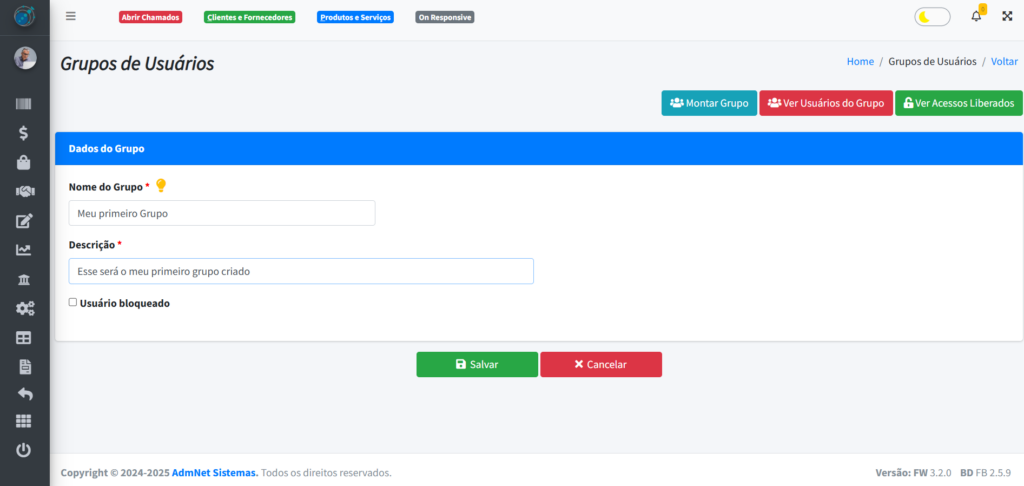The width and height of the screenshot is (1024, 486).
Task: Enter fullscreen with the expand arrows icon
Action: (1007, 17)
